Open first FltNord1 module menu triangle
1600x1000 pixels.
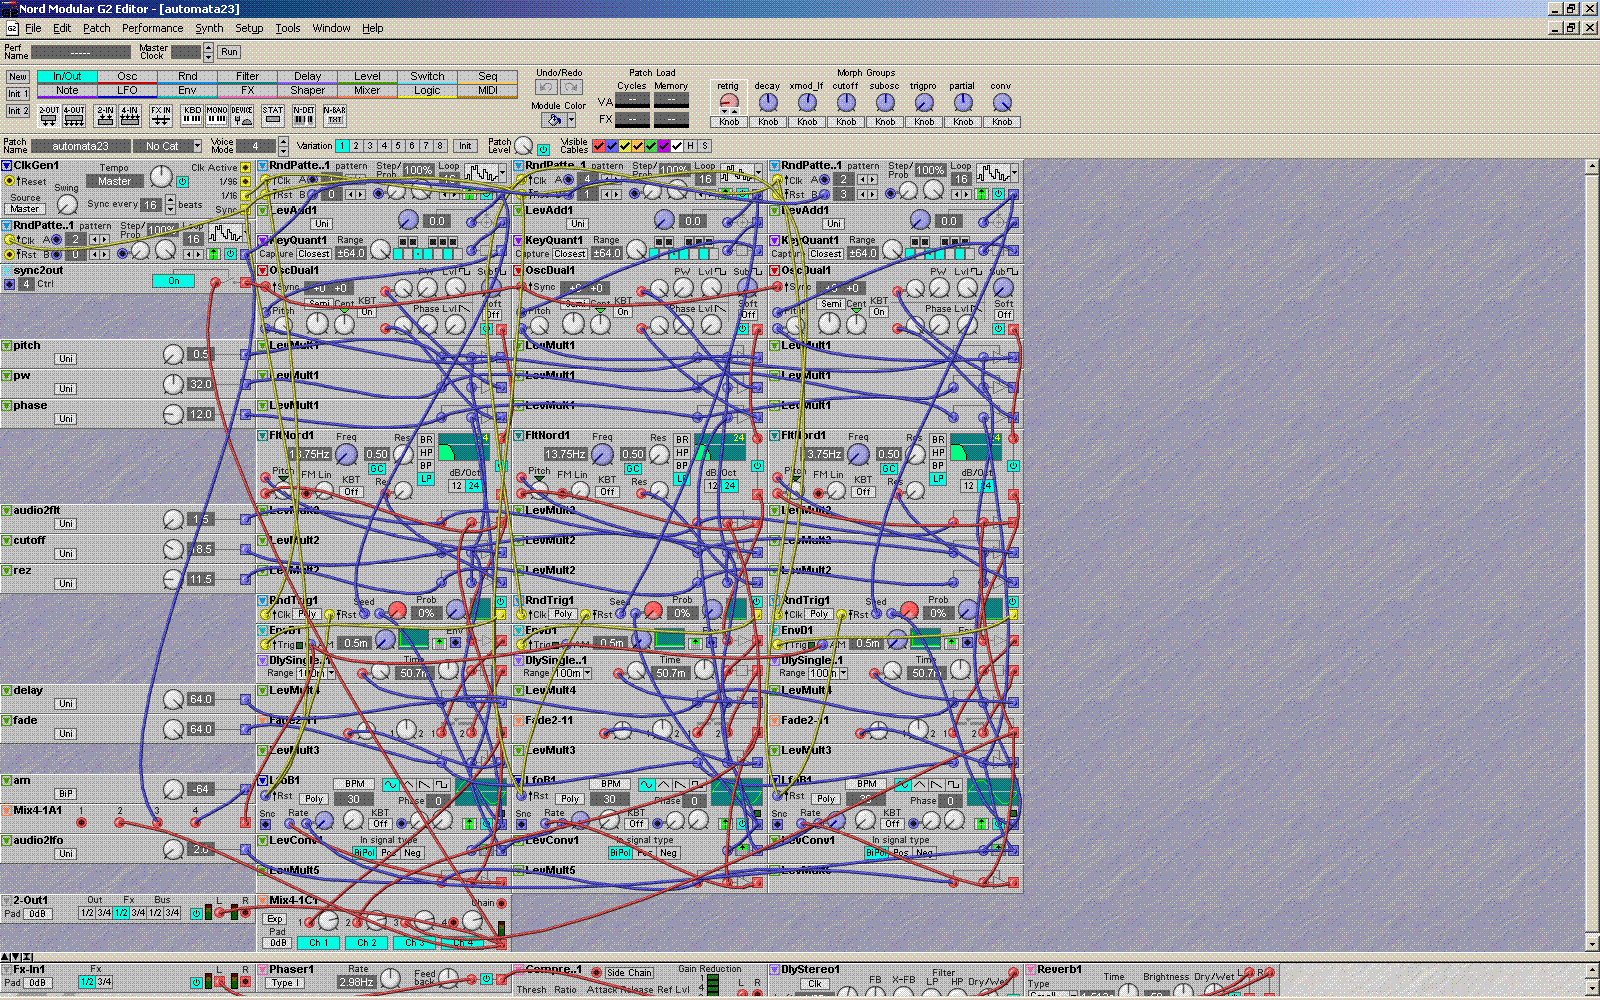(x=263, y=436)
